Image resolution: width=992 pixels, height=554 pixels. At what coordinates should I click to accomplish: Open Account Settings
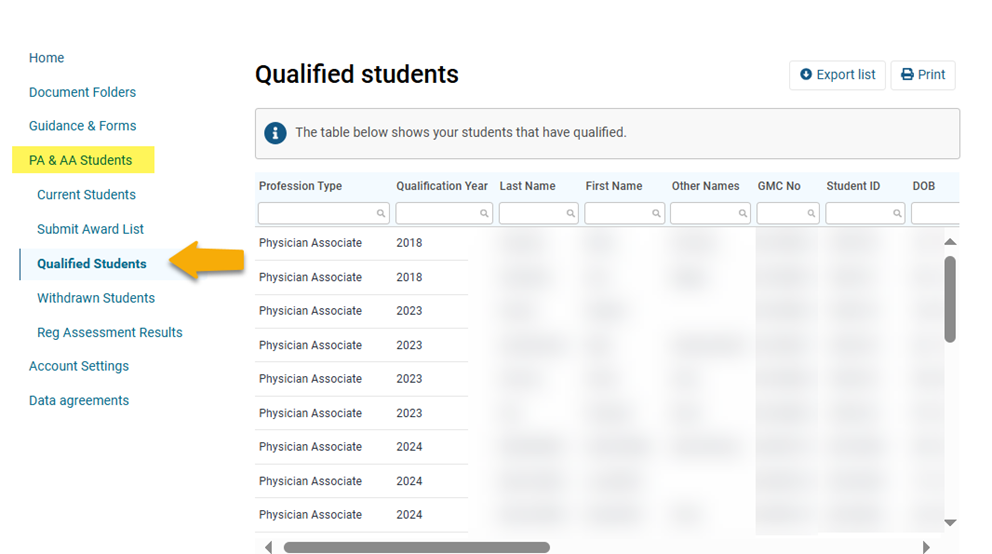tap(78, 366)
